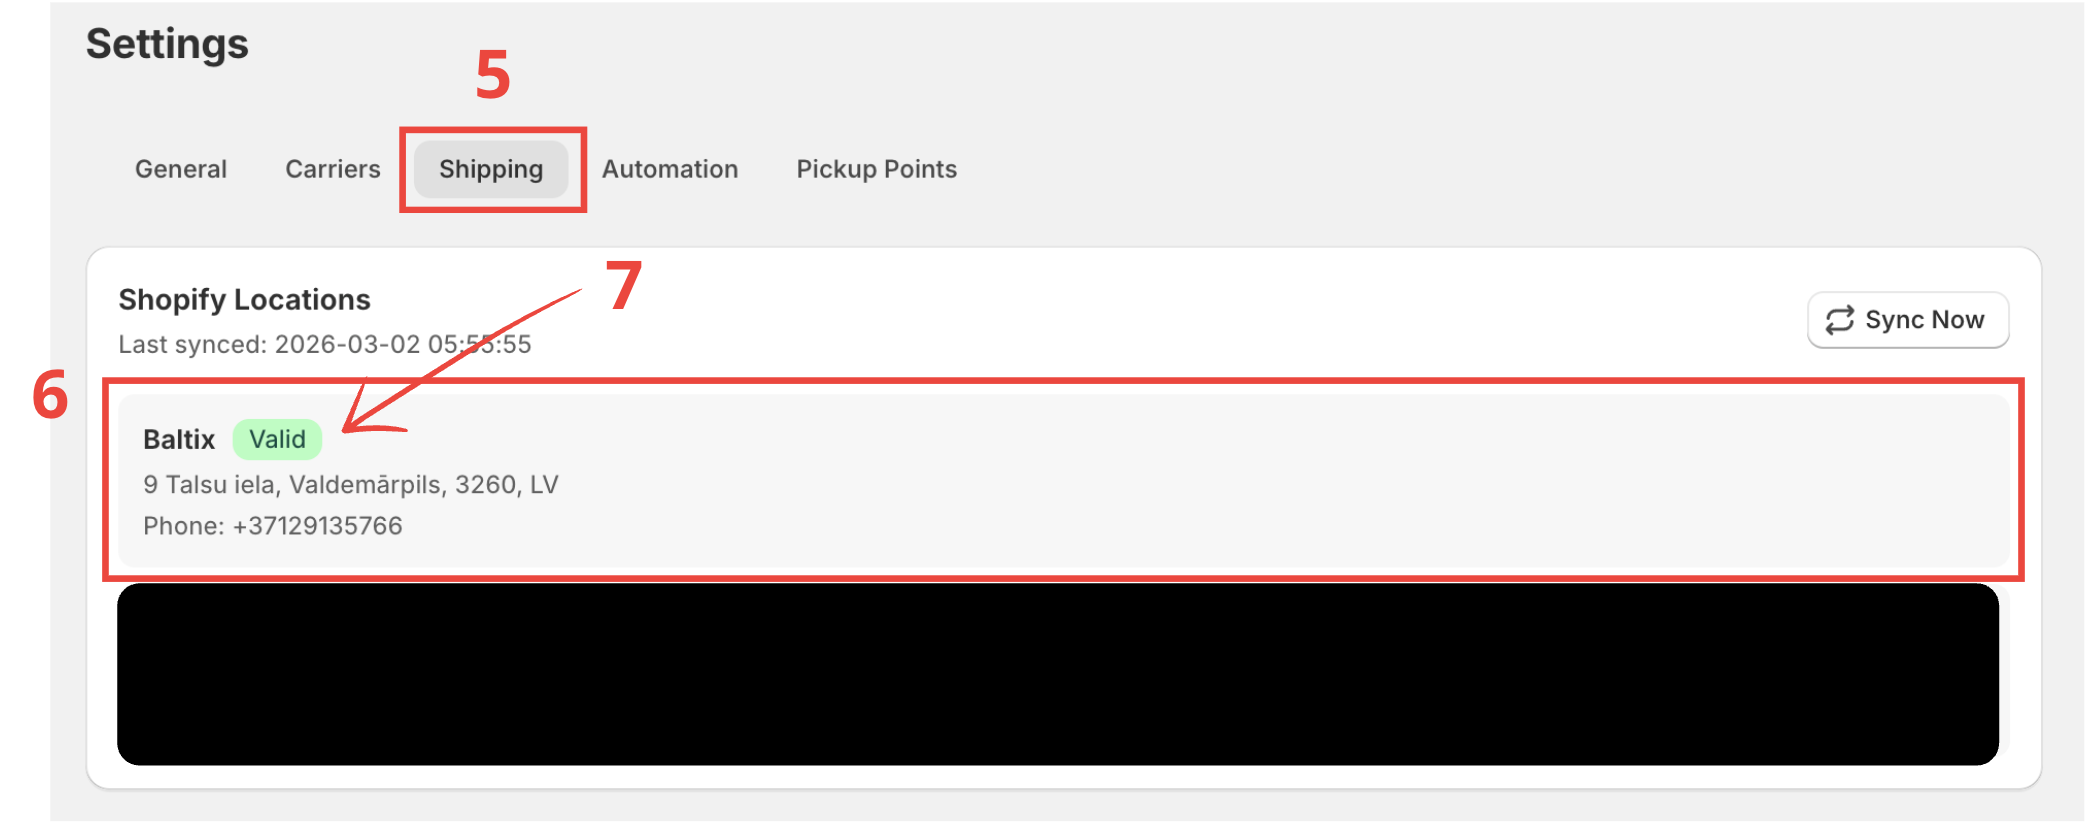The height and width of the screenshot is (822, 2086).
Task: Open the General settings tab
Action: click(181, 169)
